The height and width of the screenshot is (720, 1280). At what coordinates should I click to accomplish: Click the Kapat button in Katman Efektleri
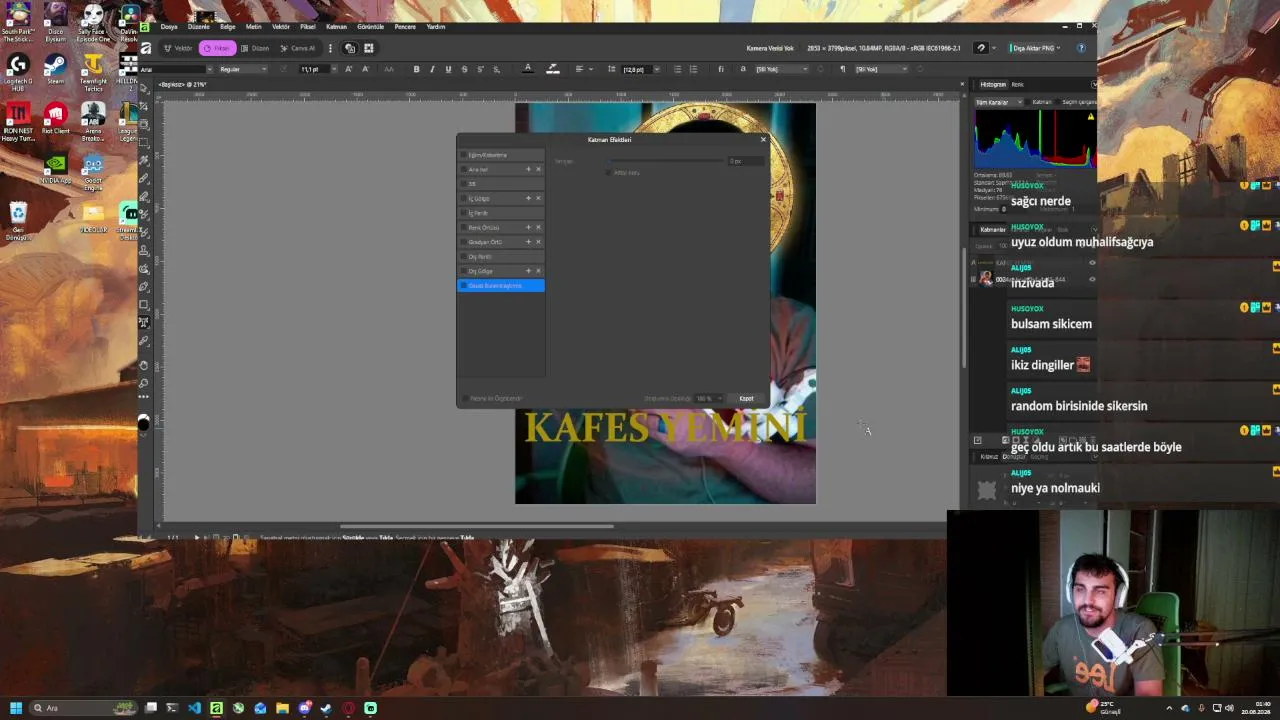click(746, 398)
